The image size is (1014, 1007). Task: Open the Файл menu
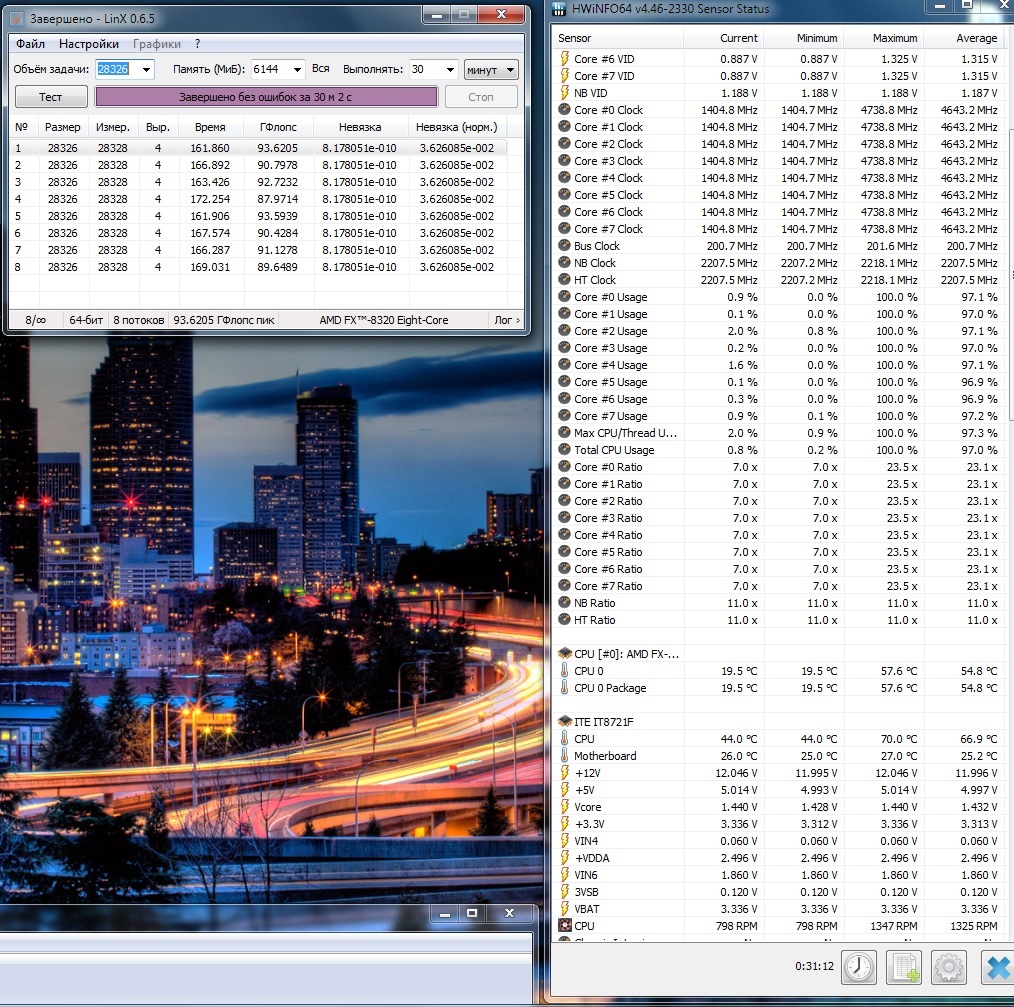pos(30,44)
